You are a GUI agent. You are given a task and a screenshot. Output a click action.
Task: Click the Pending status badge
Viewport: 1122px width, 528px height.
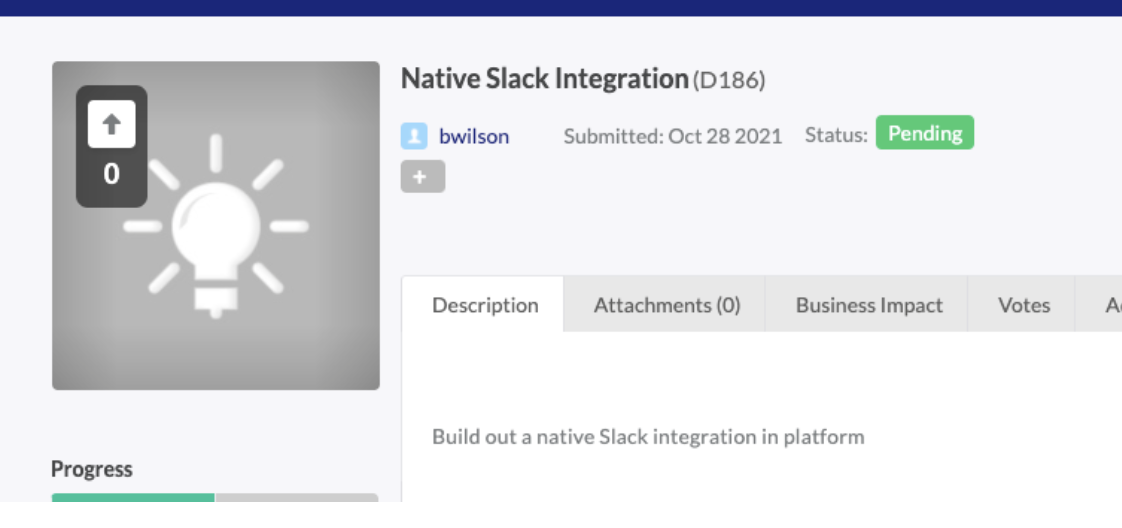tap(925, 133)
